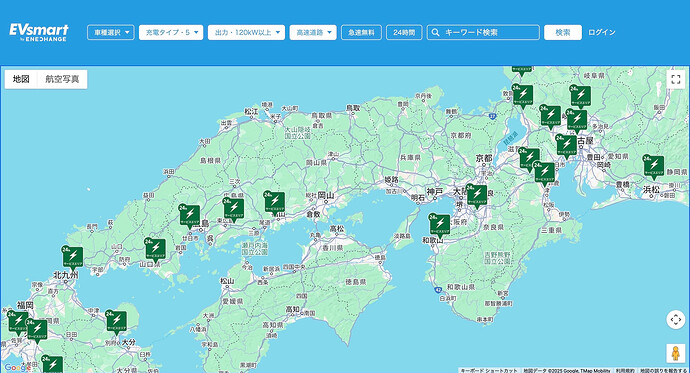Click the 高松 city label
This screenshot has width=690, height=373.
(338, 228)
